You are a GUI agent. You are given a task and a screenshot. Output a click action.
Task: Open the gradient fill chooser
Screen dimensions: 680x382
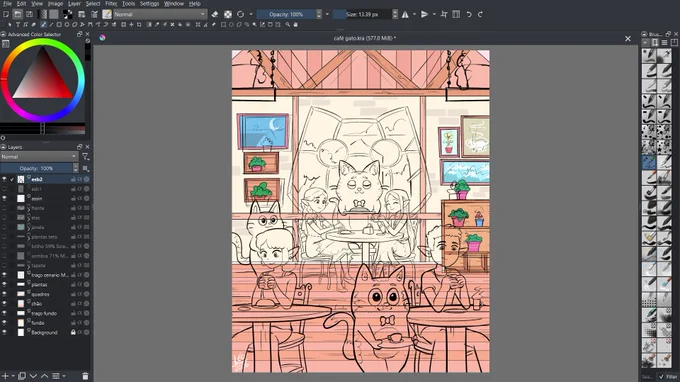42,14
